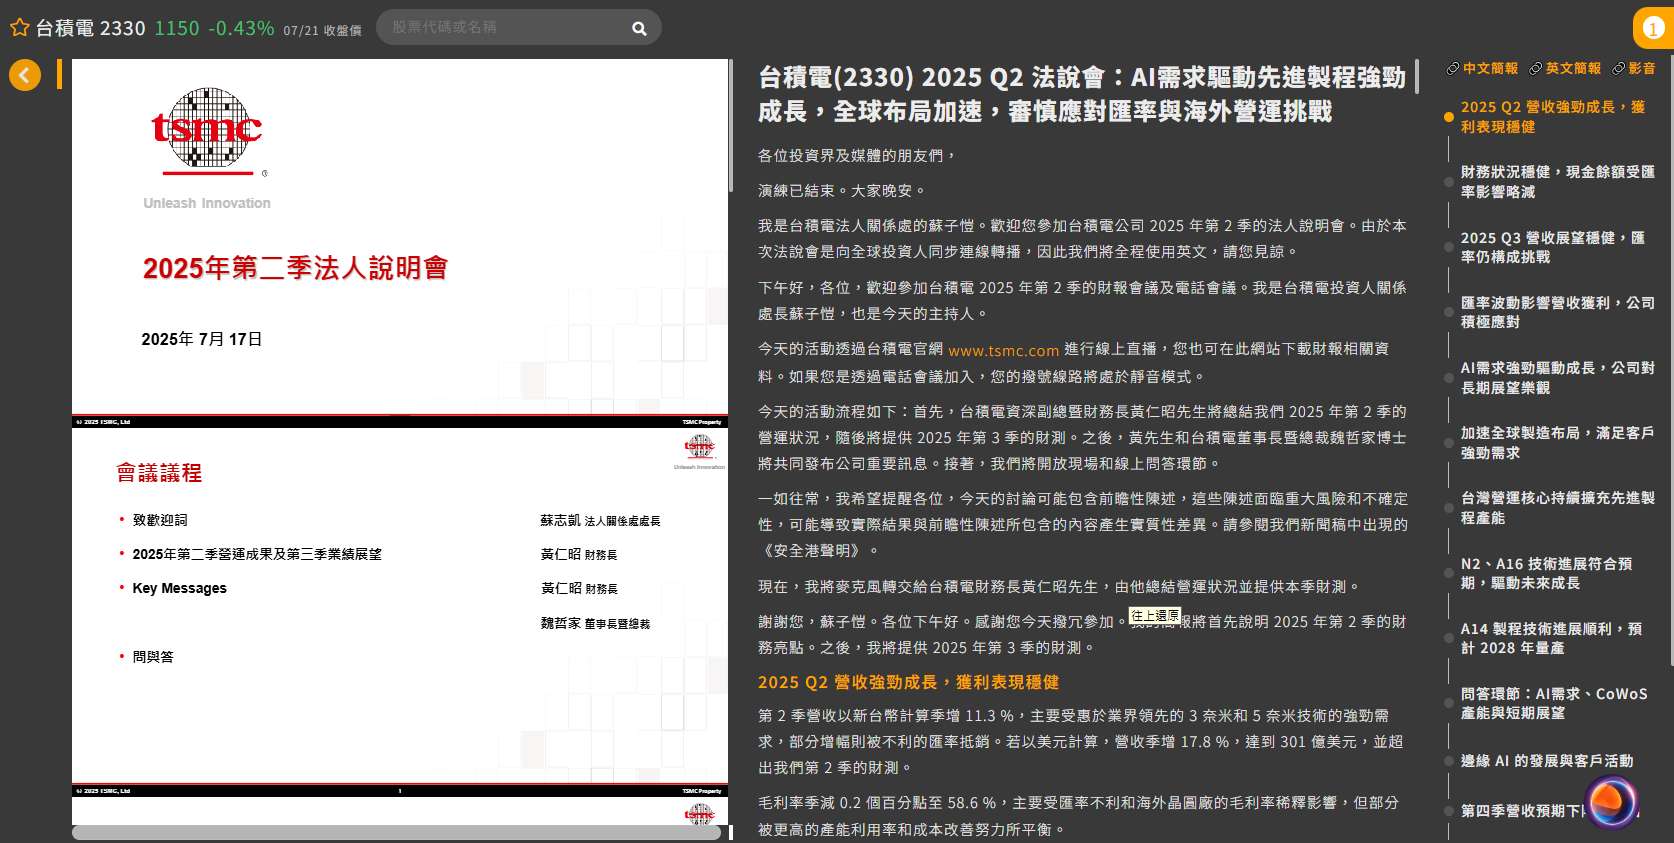1674x843 pixels.
Task: Jump to 台灣營運核心持續擴充先進製程產能
Action: tap(1557, 508)
